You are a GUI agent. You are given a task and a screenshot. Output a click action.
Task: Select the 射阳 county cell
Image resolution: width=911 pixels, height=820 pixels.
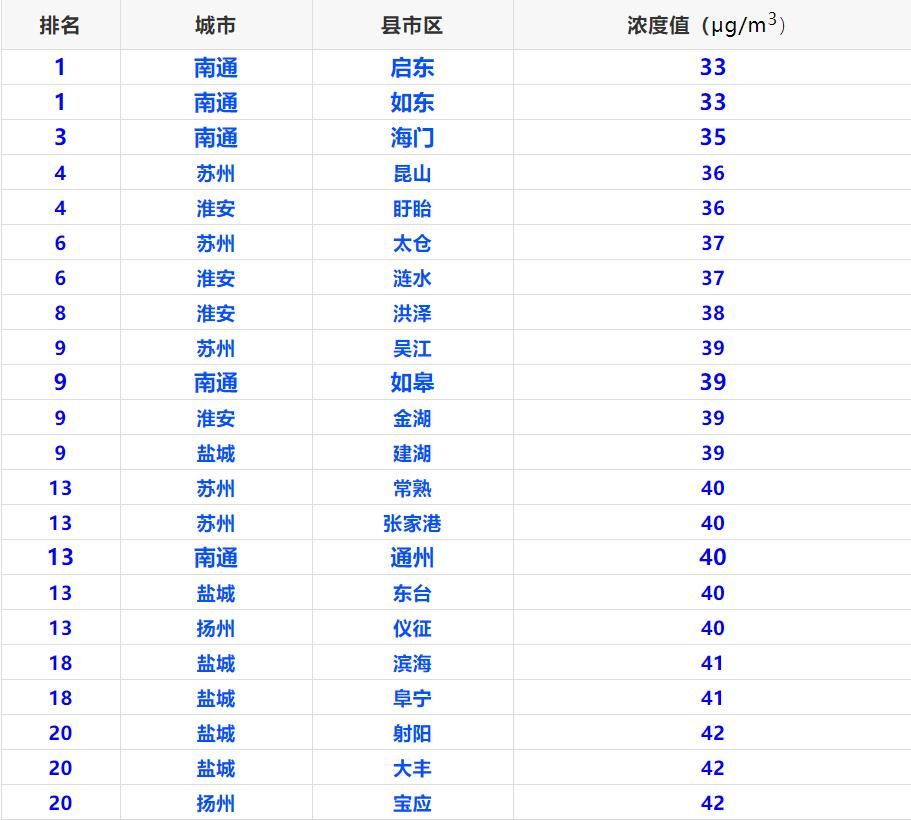click(x=412, y=733)
